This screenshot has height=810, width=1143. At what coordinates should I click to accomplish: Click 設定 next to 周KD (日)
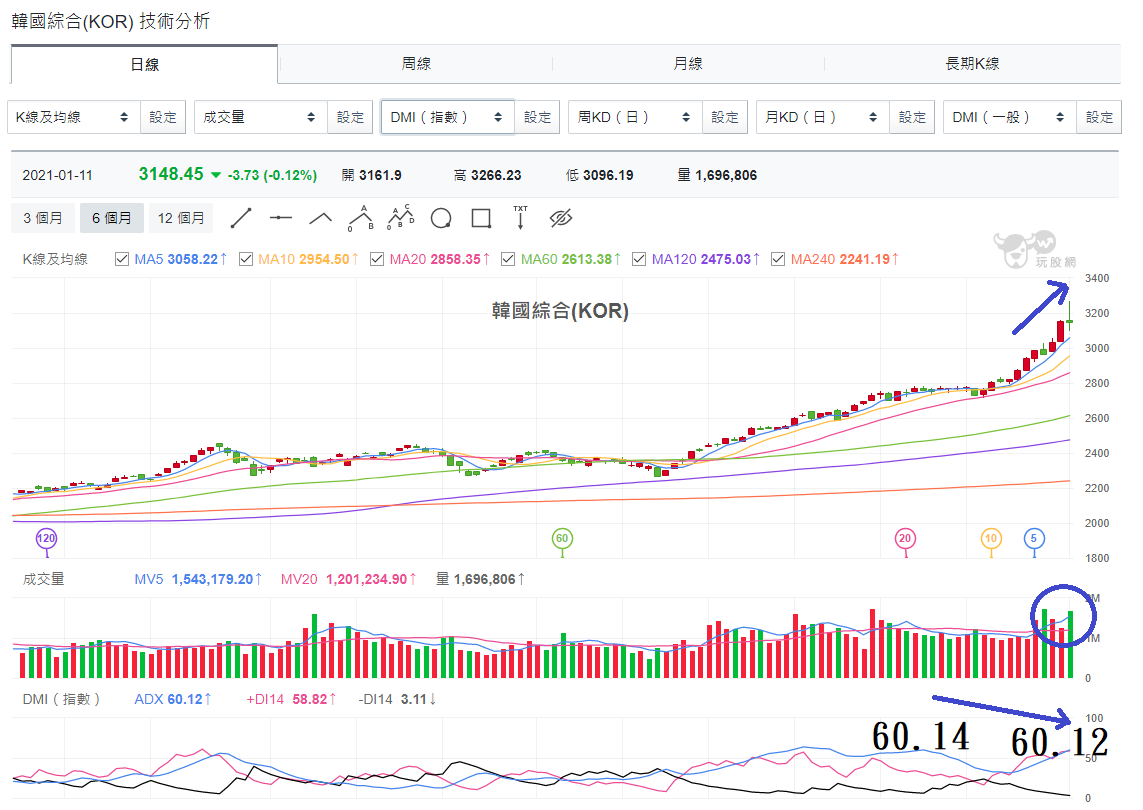[725, 117]
